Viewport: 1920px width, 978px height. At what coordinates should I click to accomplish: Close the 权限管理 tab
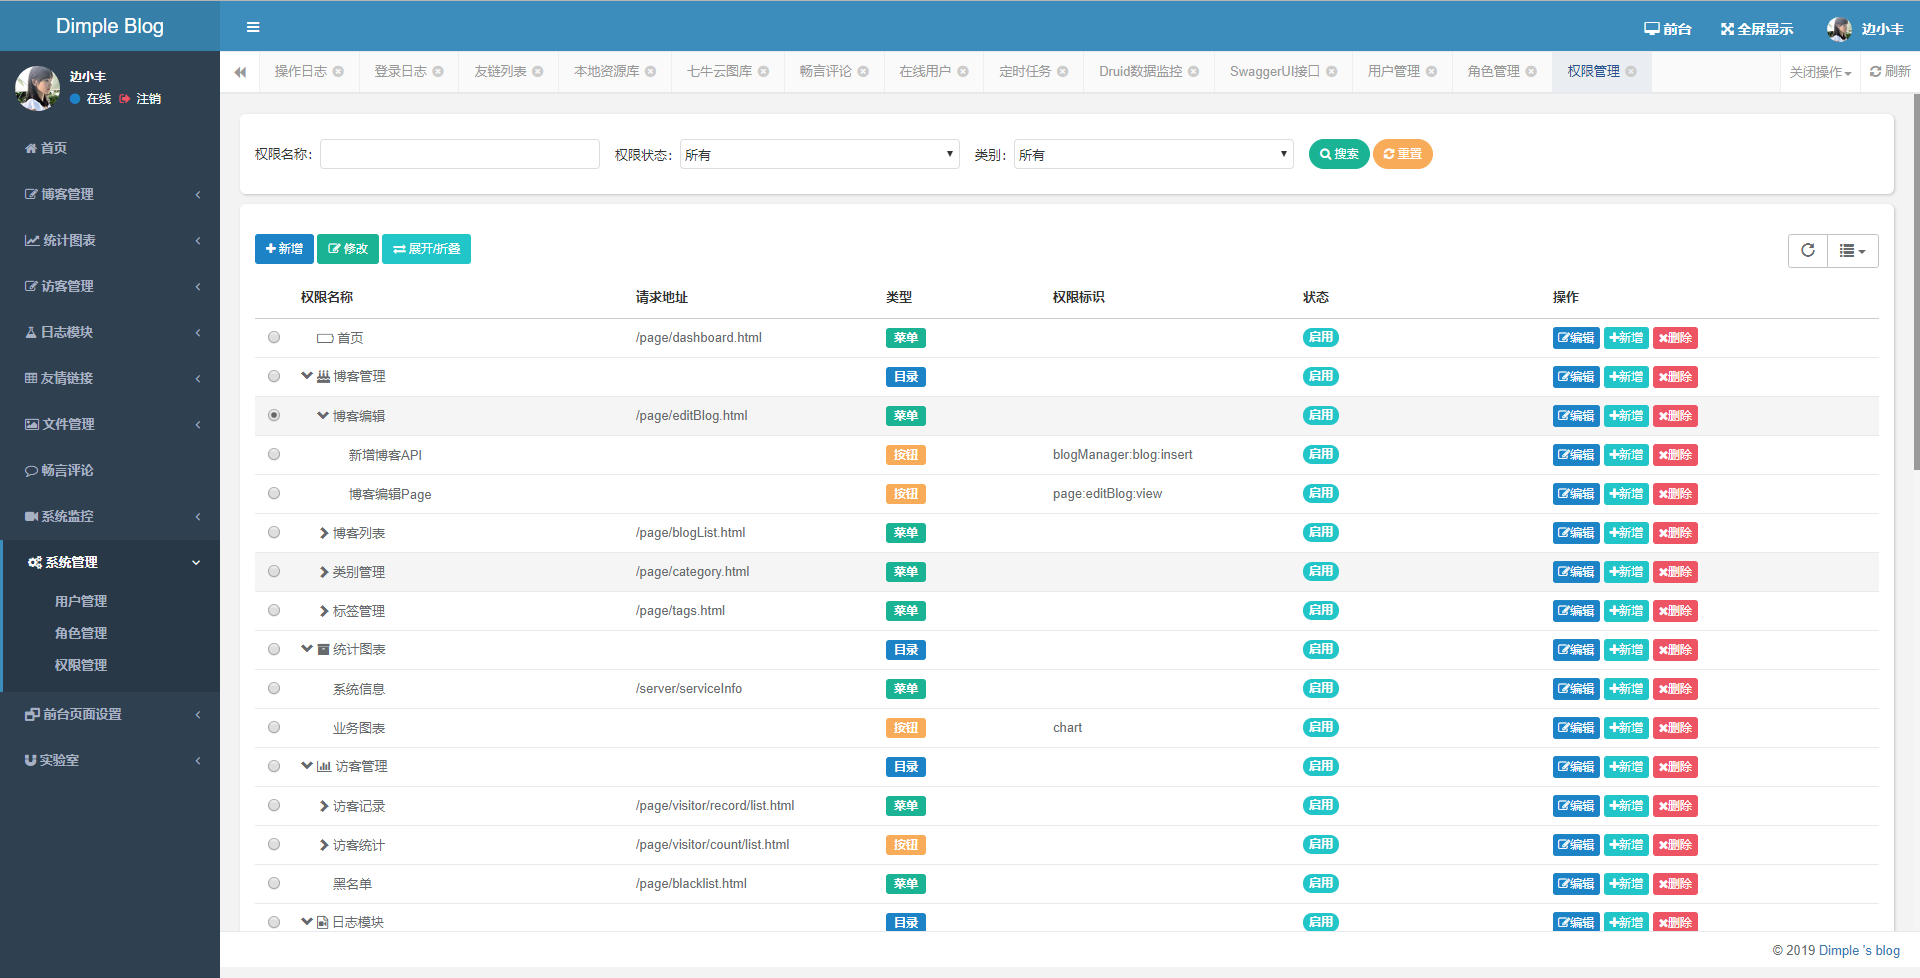pyautogui.click(x=1631, y=72)
